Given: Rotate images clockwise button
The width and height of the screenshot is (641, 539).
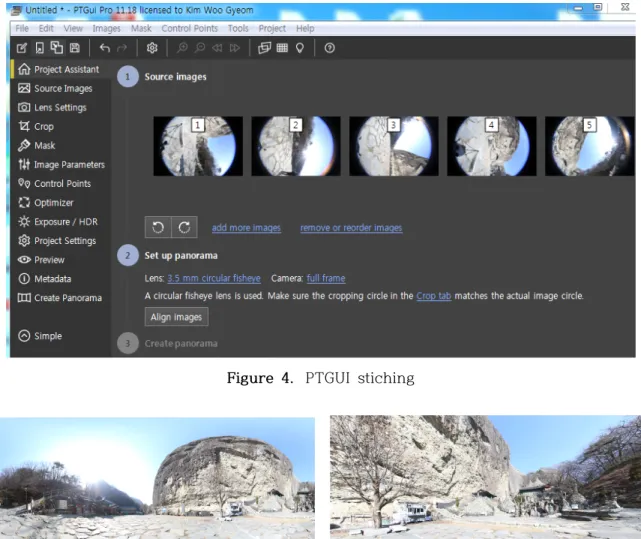Looking at the screenshot, I should click(x=184, y=227).
